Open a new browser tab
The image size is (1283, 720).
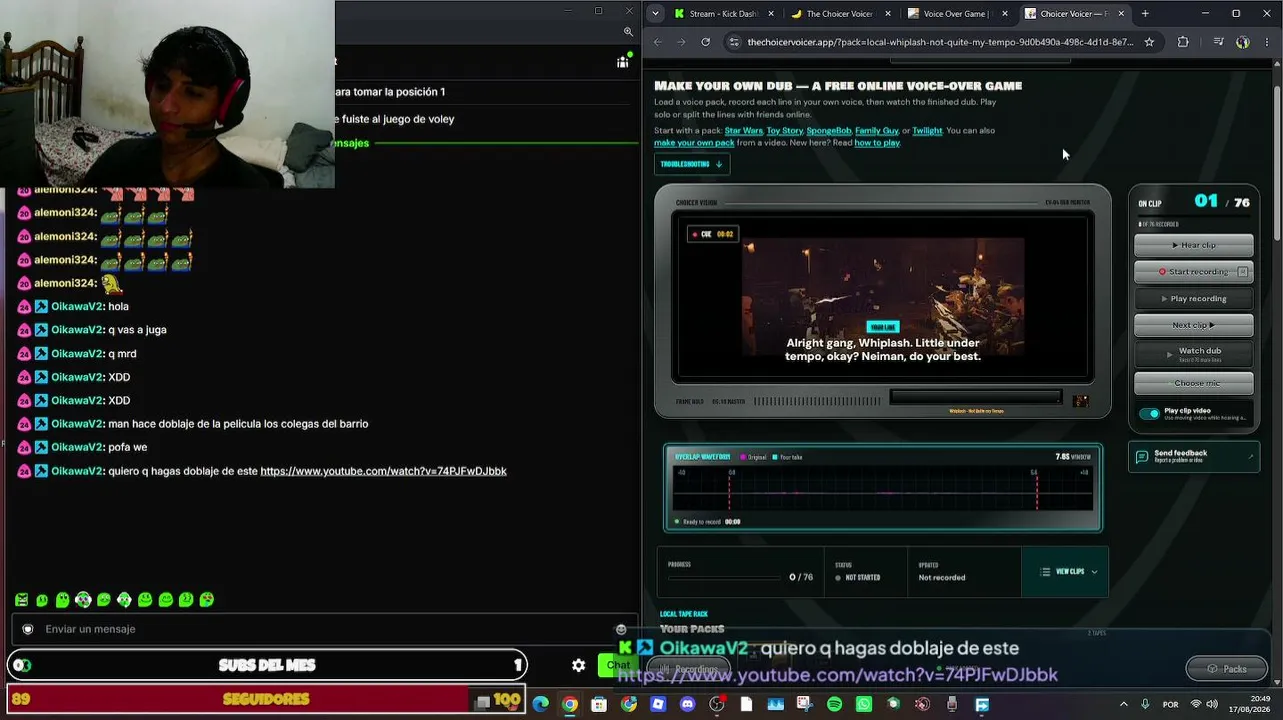coord(1145,14)
